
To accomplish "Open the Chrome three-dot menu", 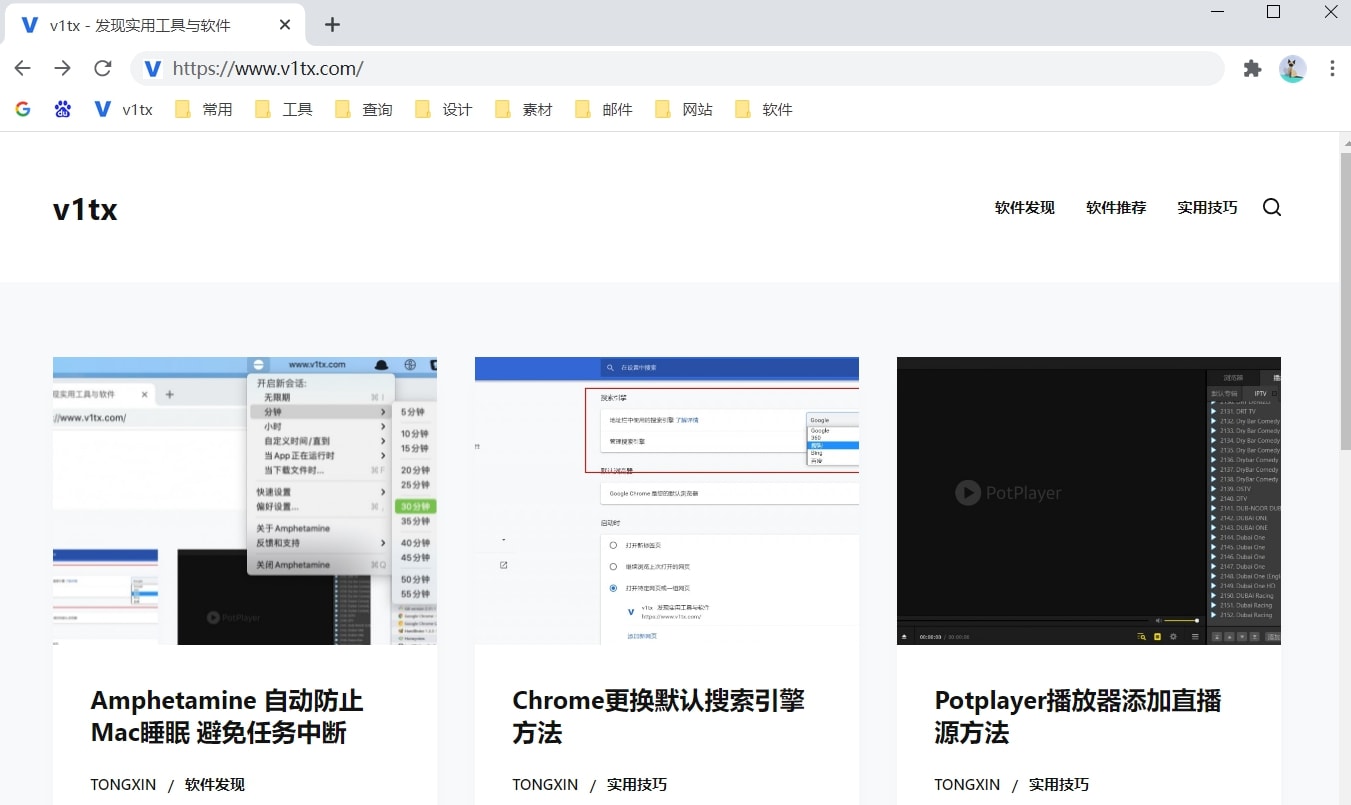I will [x=1332, y=68].
